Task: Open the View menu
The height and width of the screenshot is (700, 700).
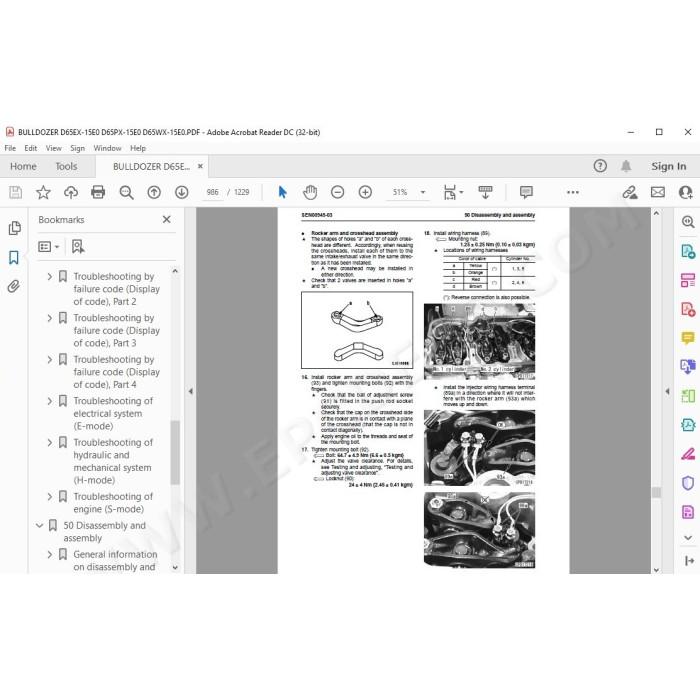Action: pyautogui.click(x=54, y=148)
